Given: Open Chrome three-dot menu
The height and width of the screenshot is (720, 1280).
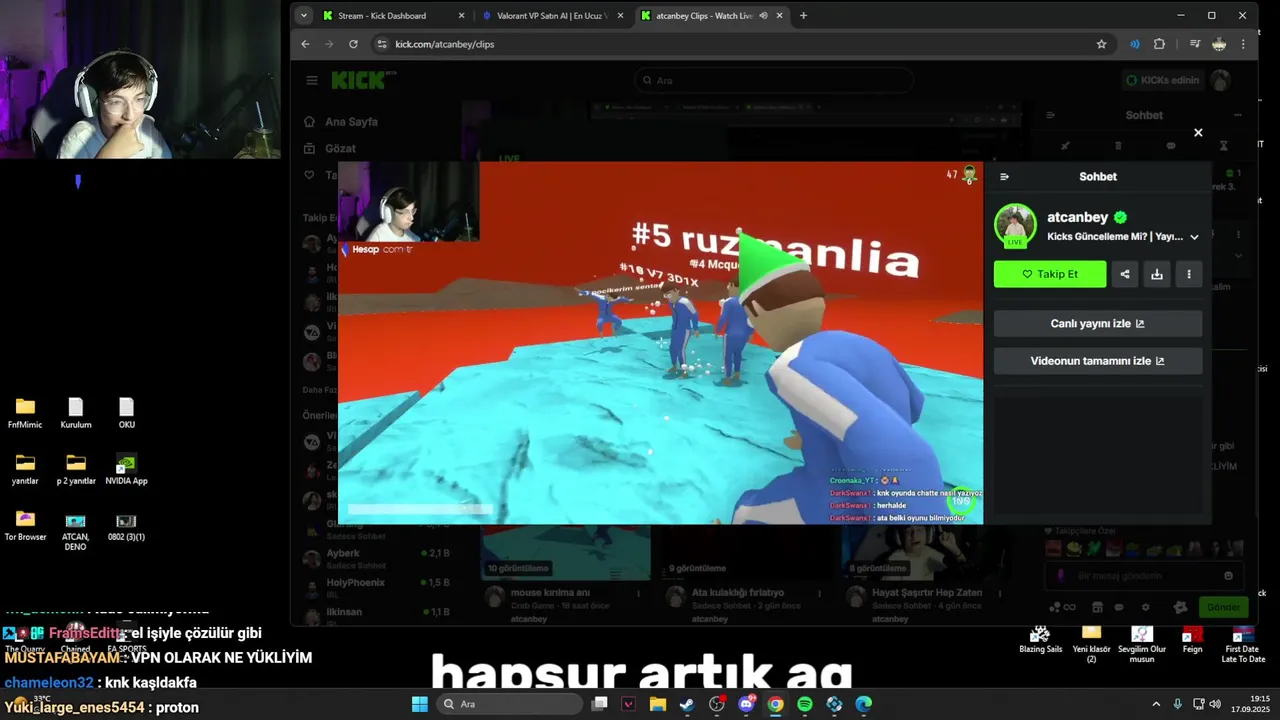Looking at the screenshot, I should (1243, 44).
